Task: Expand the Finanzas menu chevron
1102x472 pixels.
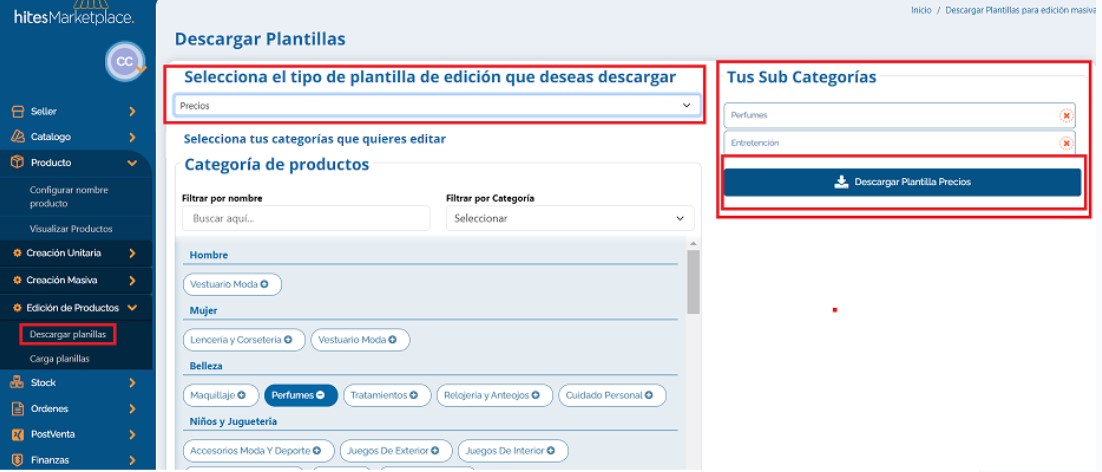Action: tap(132, 460)
